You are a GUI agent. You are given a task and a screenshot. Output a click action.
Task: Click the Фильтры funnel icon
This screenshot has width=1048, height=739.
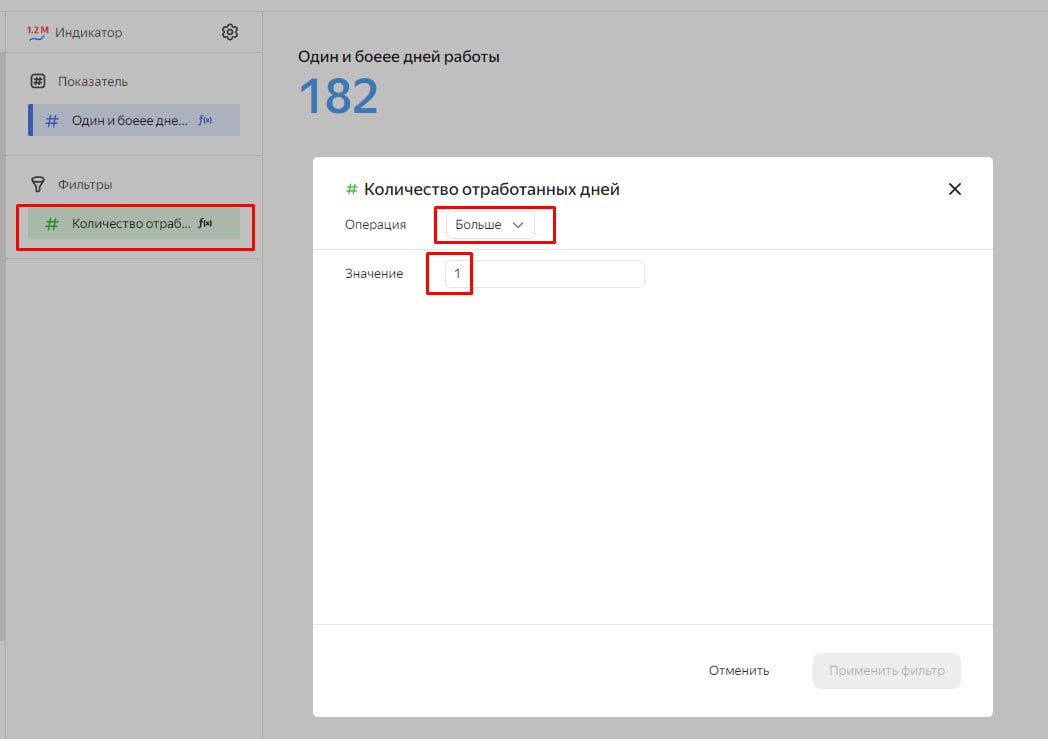click(38, 184)
